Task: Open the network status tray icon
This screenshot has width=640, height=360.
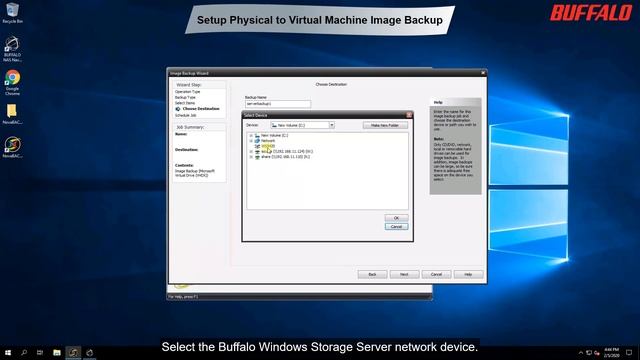Action: (589, 353)
